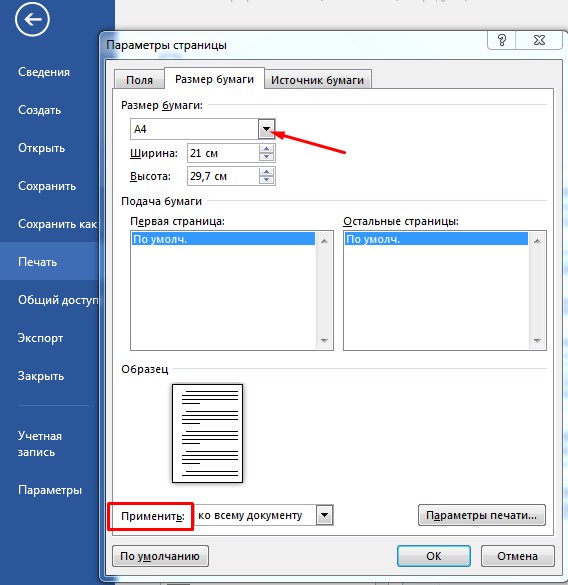
Task: Switch to the Поля tab
Action: (x=139, y=80)
